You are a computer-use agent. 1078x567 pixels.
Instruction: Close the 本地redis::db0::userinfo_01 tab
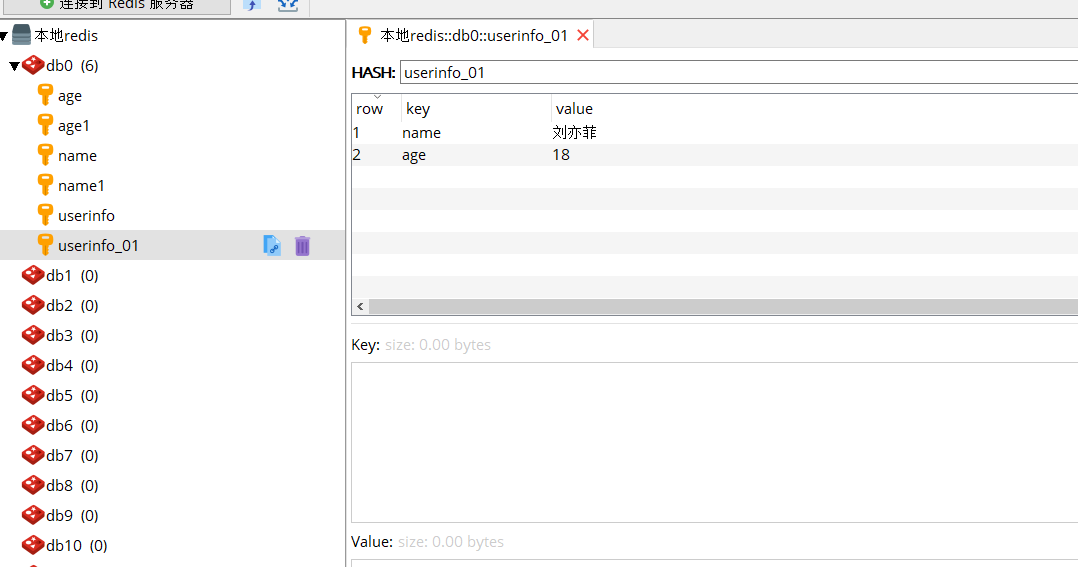point(583,35)
